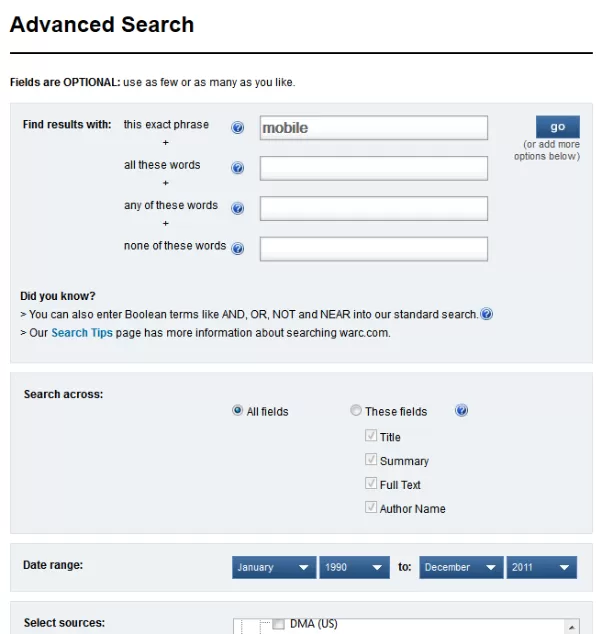Image resolution: width=602 pixels, height=634 pixels.
Task: Click help icon beside 'any of these words'
Action: coord(238,208)
